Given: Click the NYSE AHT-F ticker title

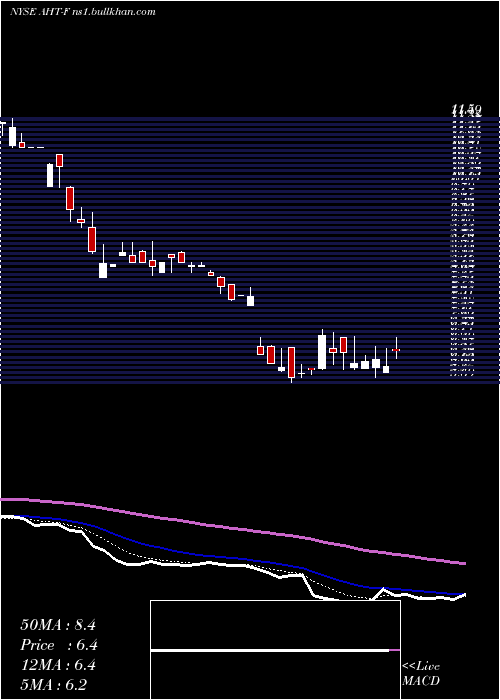Looking at the screenshot, I should (x=39, y=12).
